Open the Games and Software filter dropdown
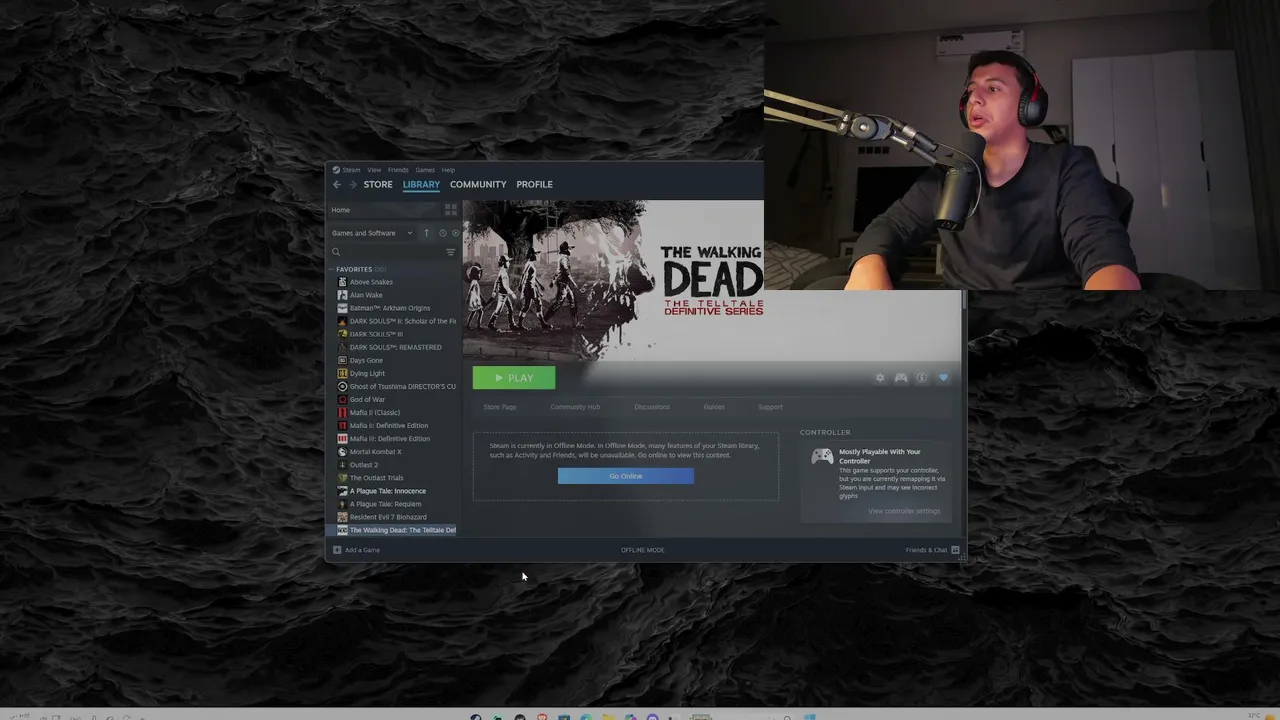 tap(372, 233)
